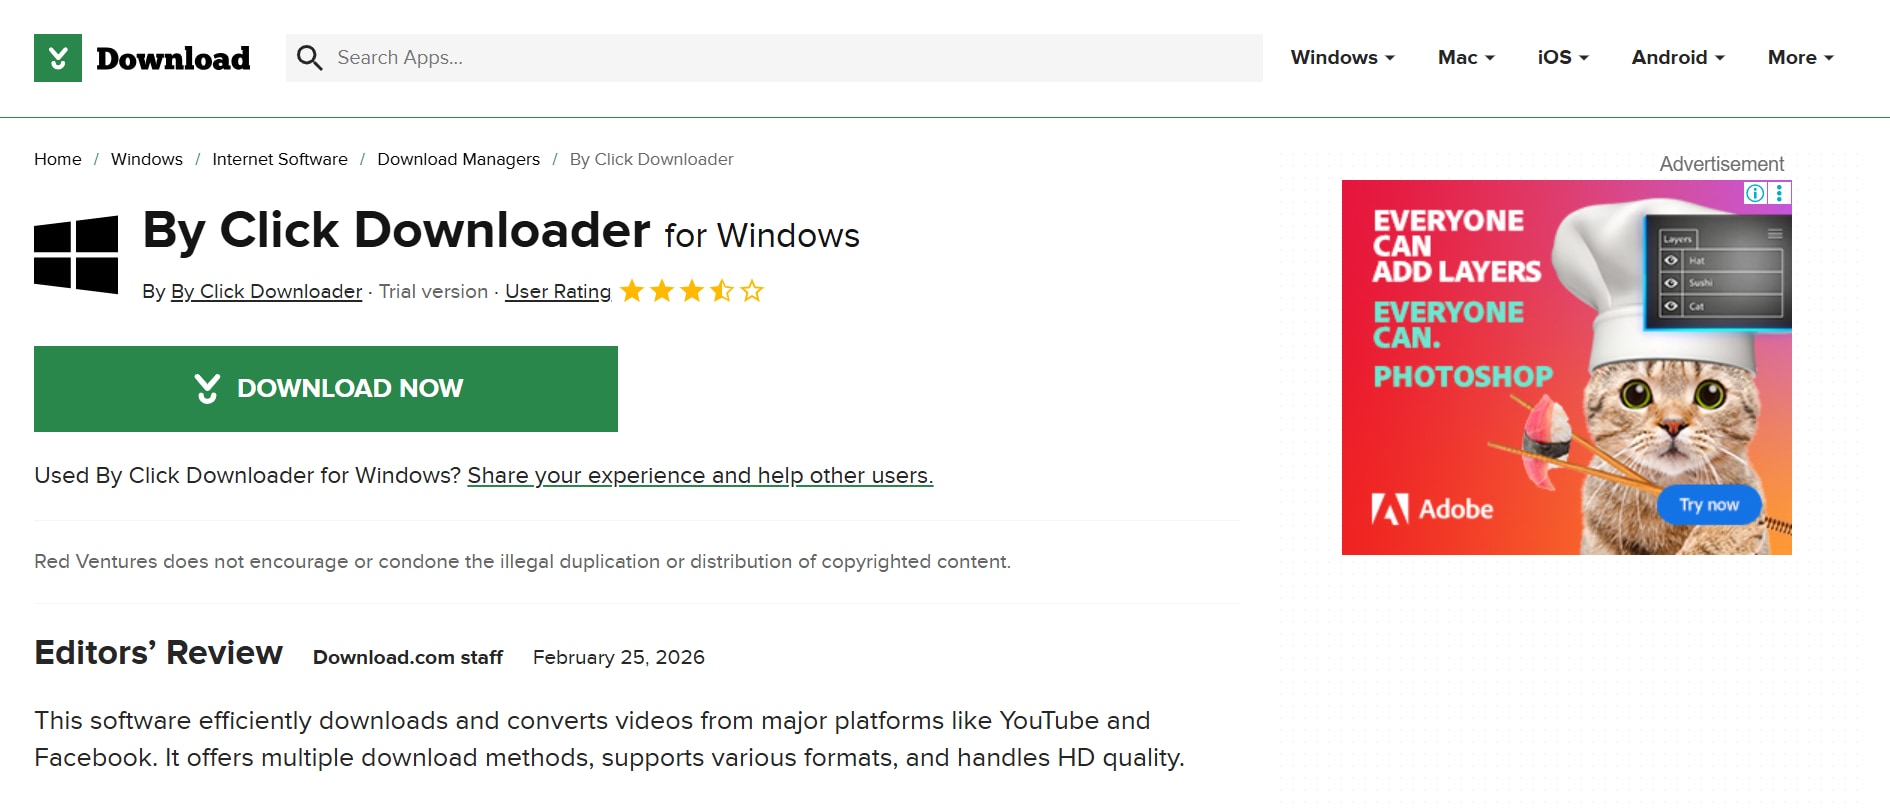Viewport: 1890px width, 812px height.
Task: Select Android in the navigation bar
Action: [1676, 57]
